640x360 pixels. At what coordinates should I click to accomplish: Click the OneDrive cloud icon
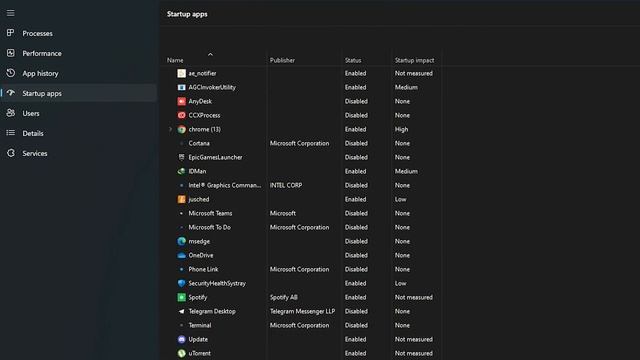(182, 256)
